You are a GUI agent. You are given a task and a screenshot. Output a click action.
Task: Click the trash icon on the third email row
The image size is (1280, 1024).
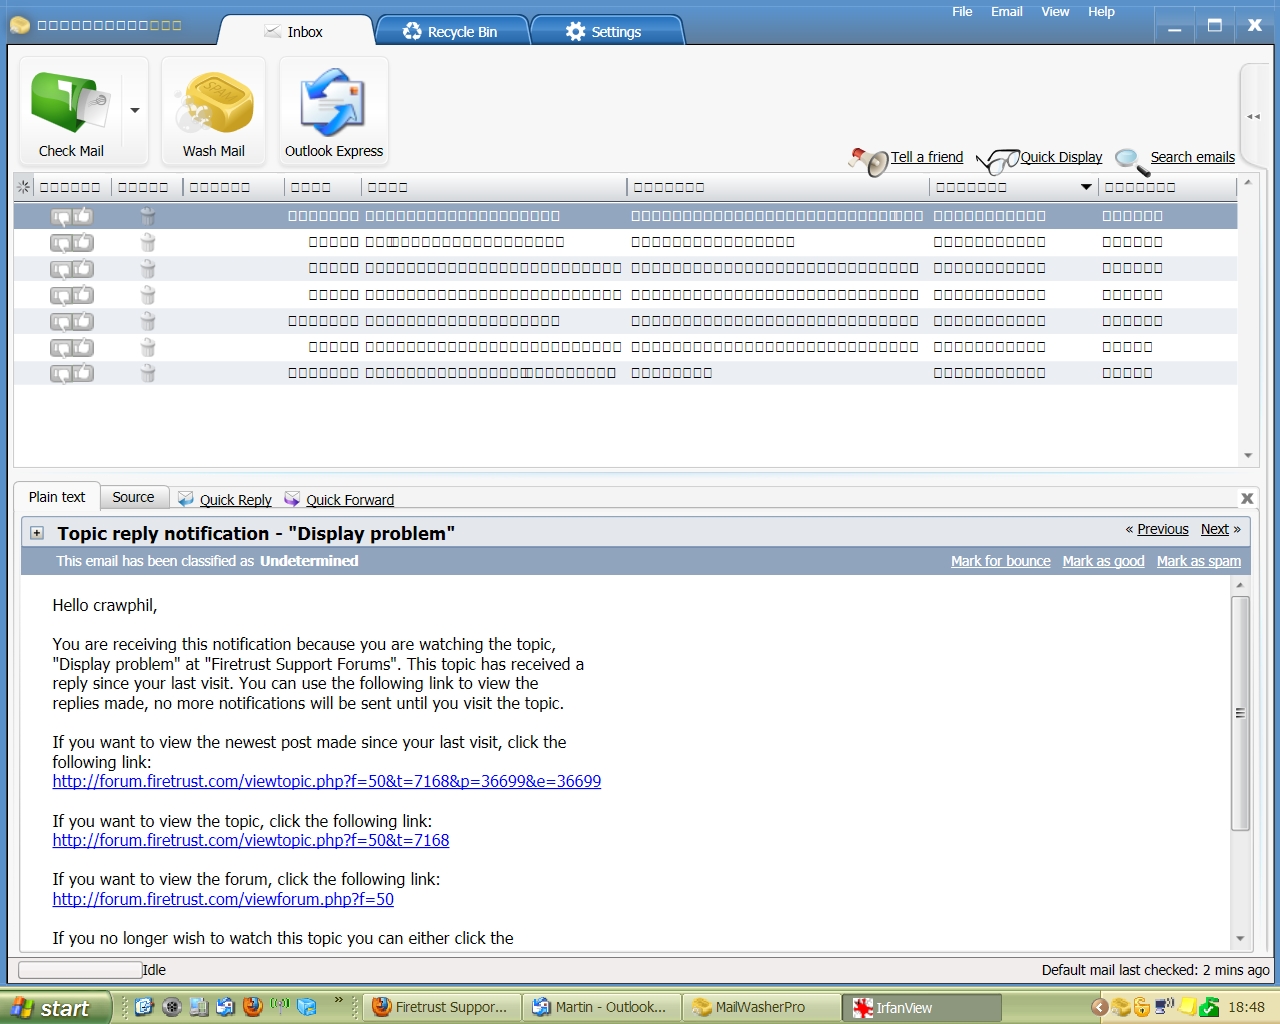(148, 268)
